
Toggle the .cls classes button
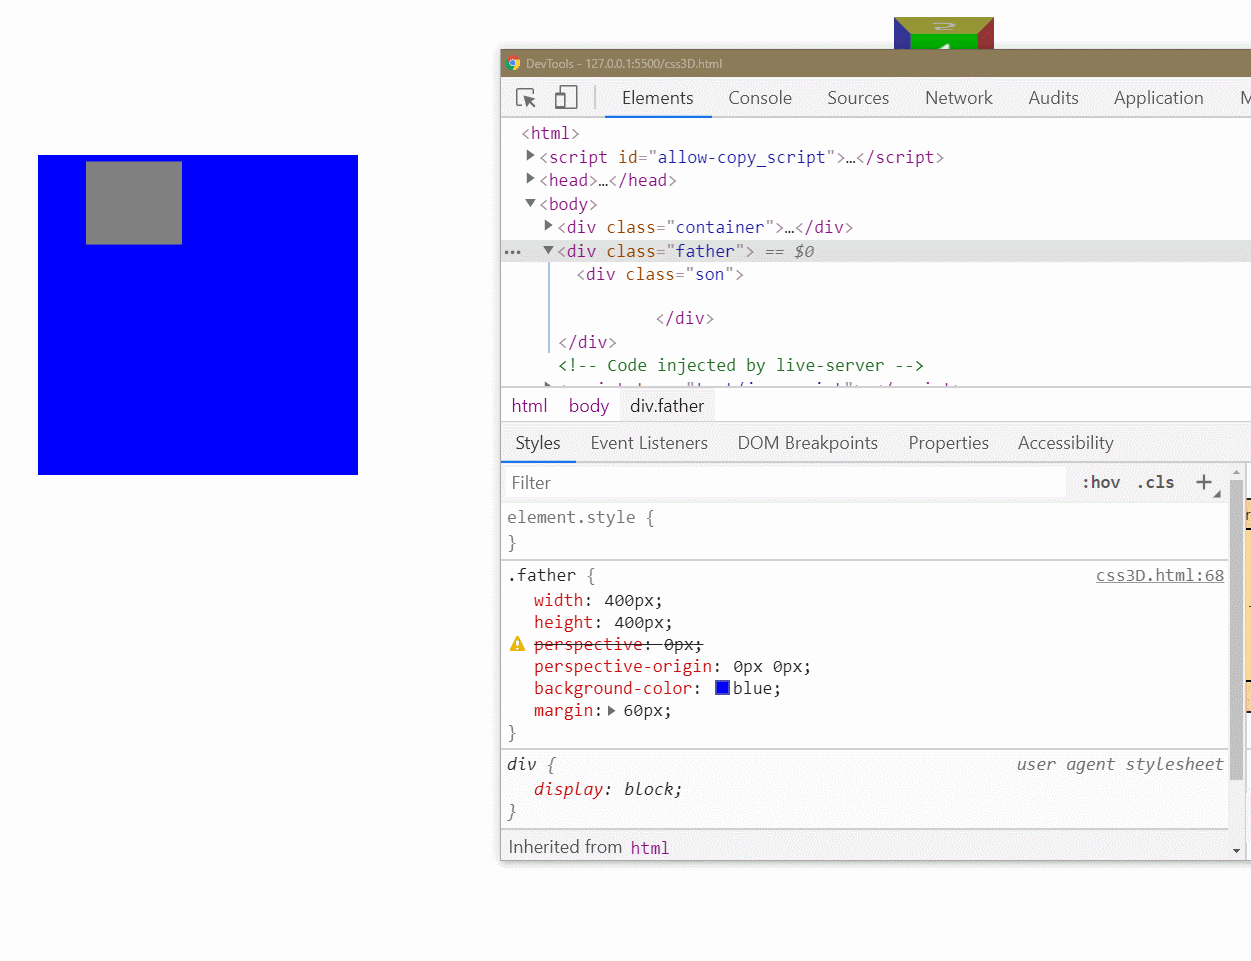(x=1156, y=482)
